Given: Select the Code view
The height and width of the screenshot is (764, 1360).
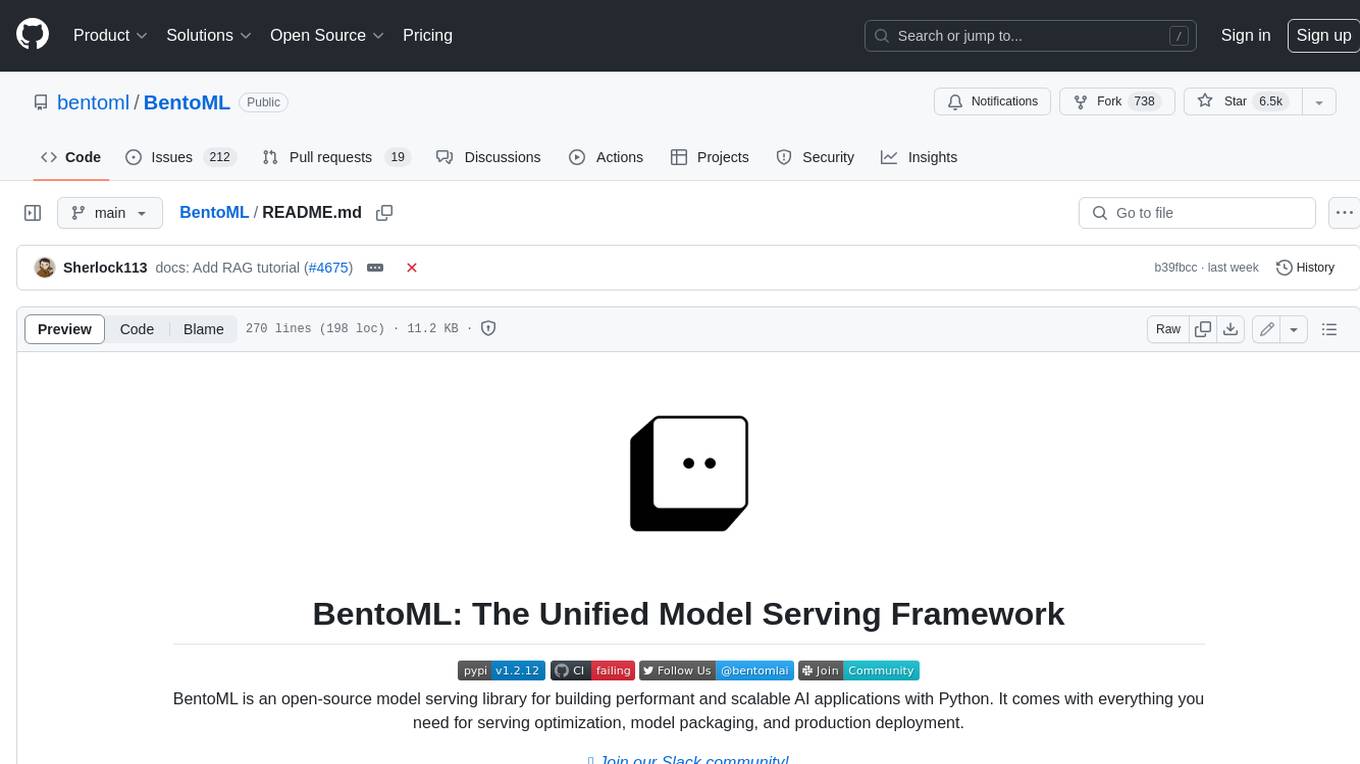Looking at the screenshot, I should (x=137, y=329).
